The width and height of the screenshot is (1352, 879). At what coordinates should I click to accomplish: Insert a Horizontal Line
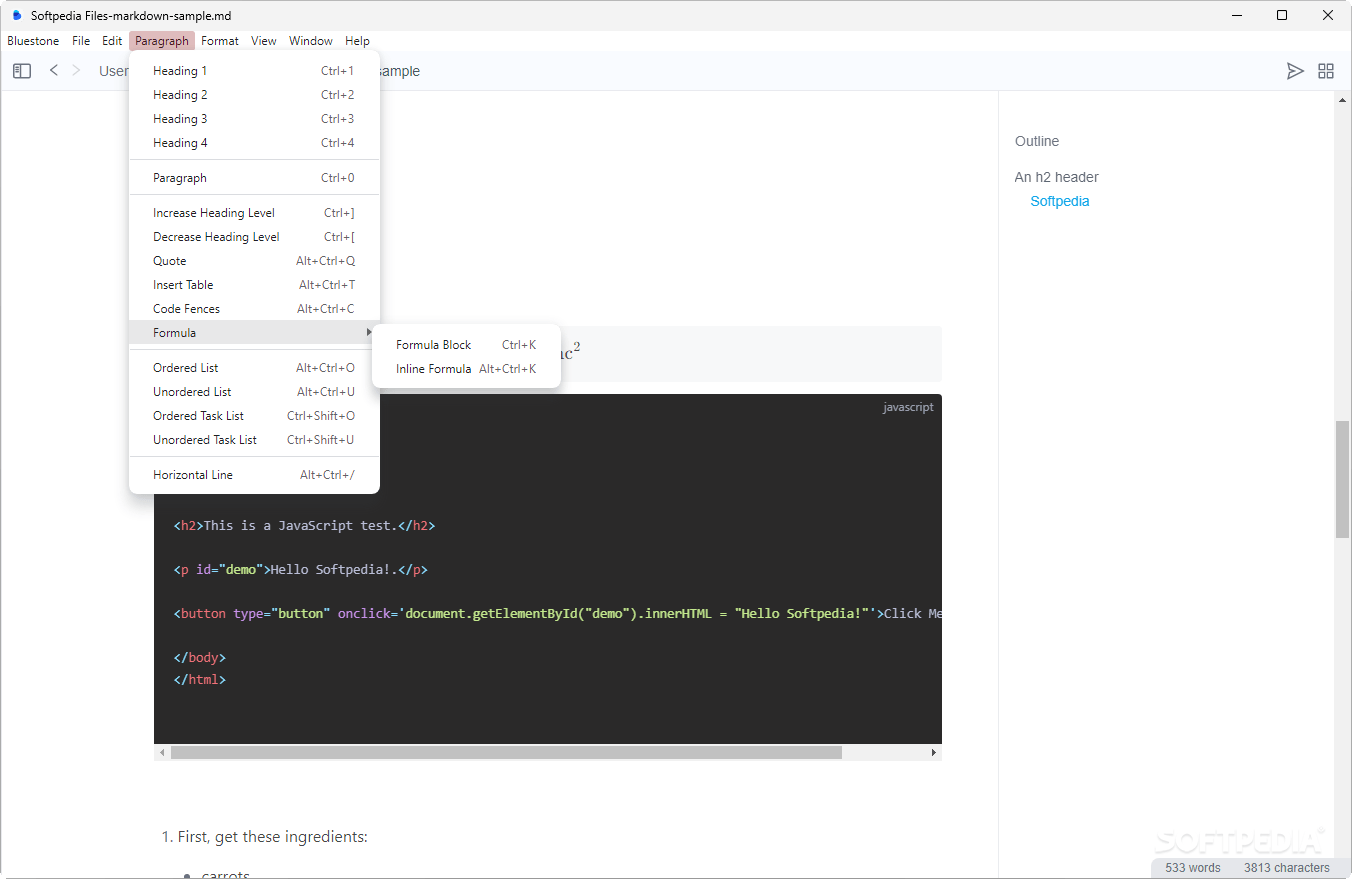[x=254, y=475]
